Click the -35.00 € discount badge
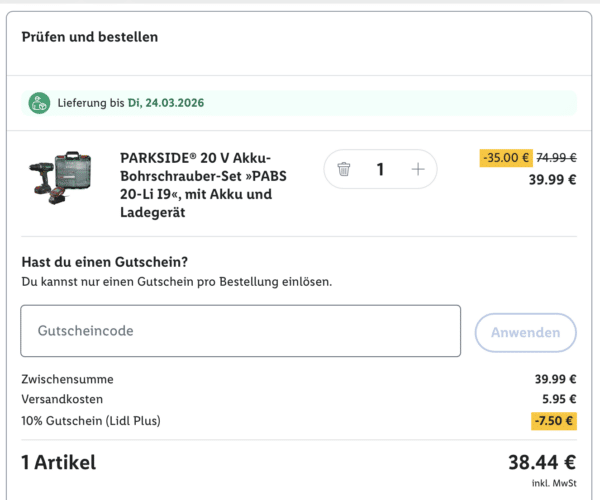The image size is (600, 500). coord(506,158)
